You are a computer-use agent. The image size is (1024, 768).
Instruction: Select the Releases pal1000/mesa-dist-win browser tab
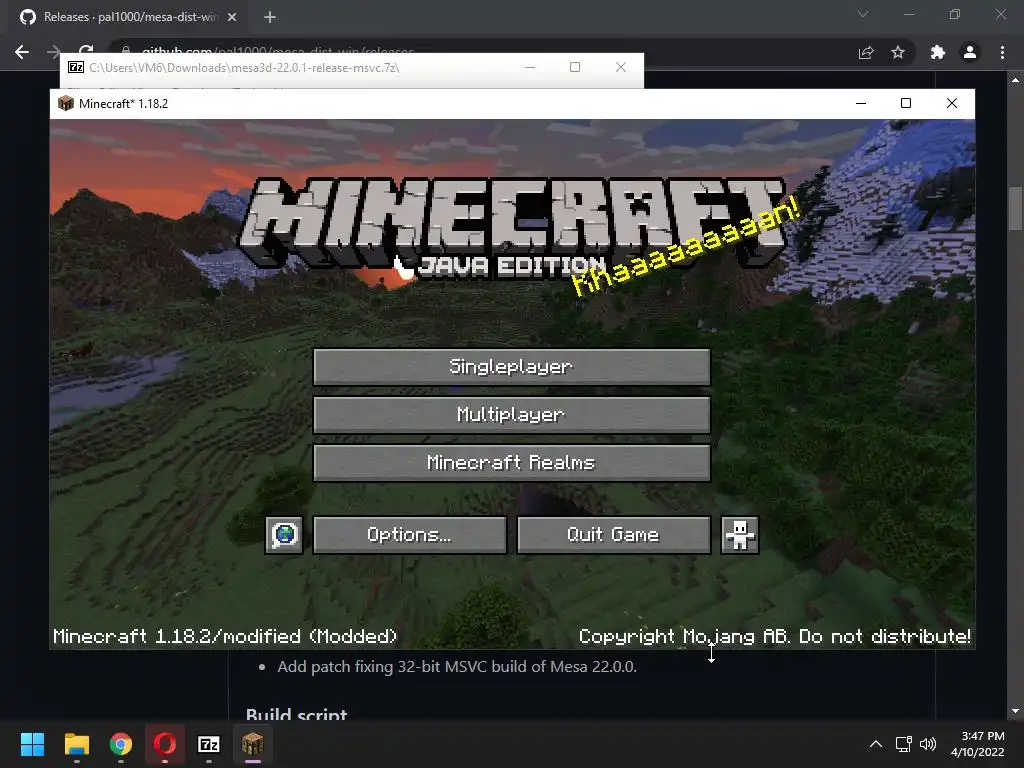[127, 17]
